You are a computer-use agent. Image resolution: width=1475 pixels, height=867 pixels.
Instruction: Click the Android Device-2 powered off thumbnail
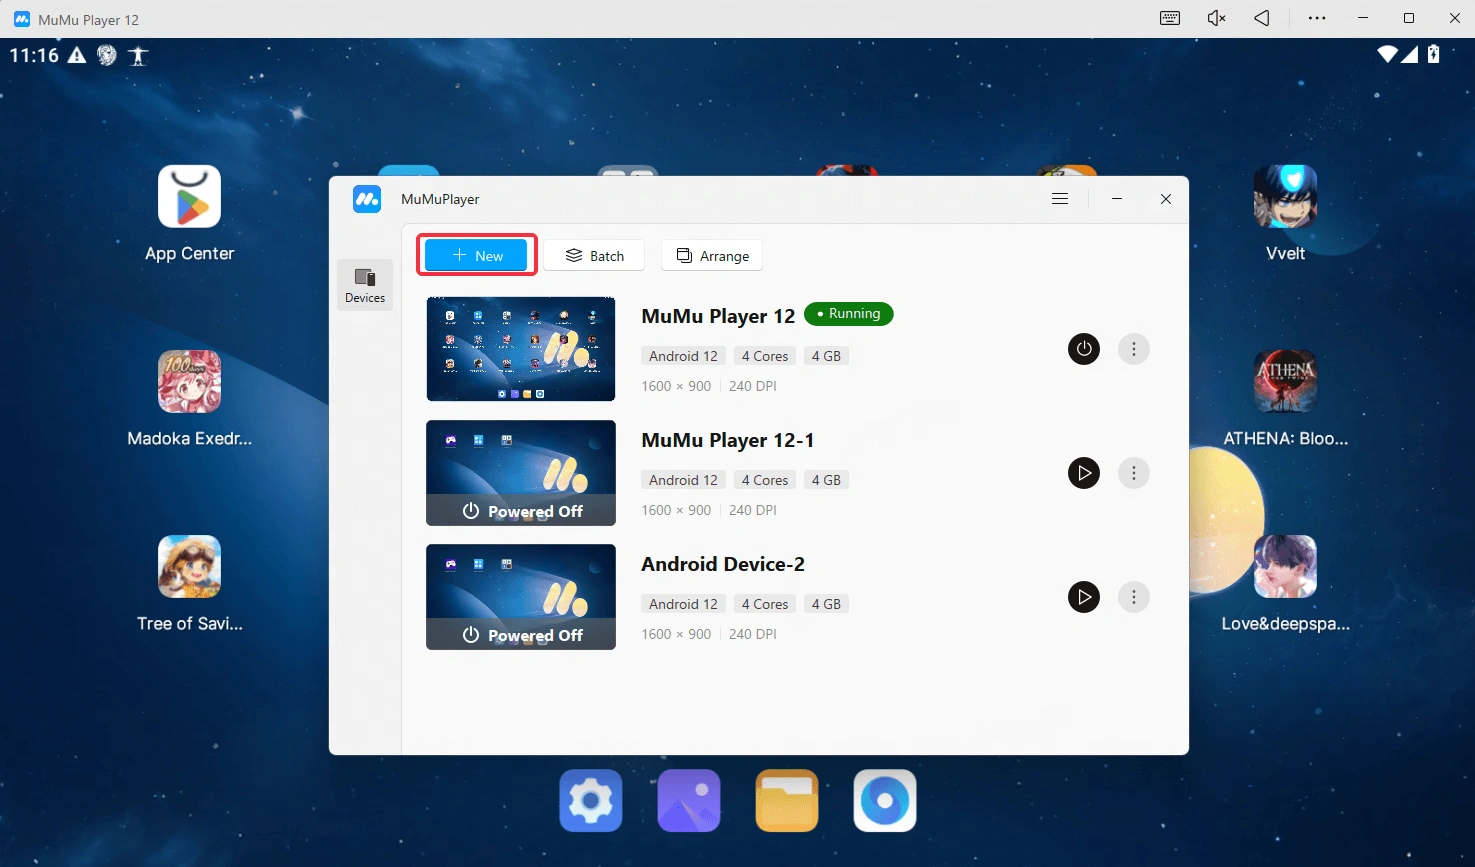521,597
